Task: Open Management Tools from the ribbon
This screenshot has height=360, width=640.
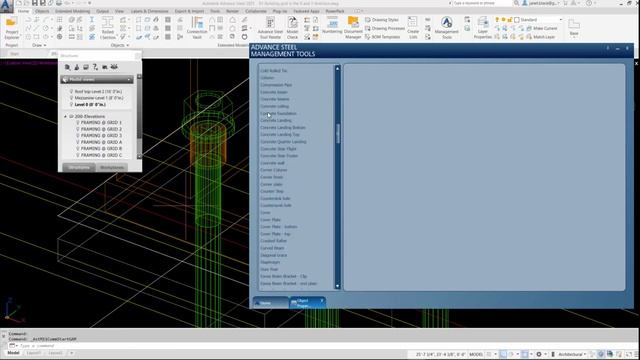Action: point(447,28)
